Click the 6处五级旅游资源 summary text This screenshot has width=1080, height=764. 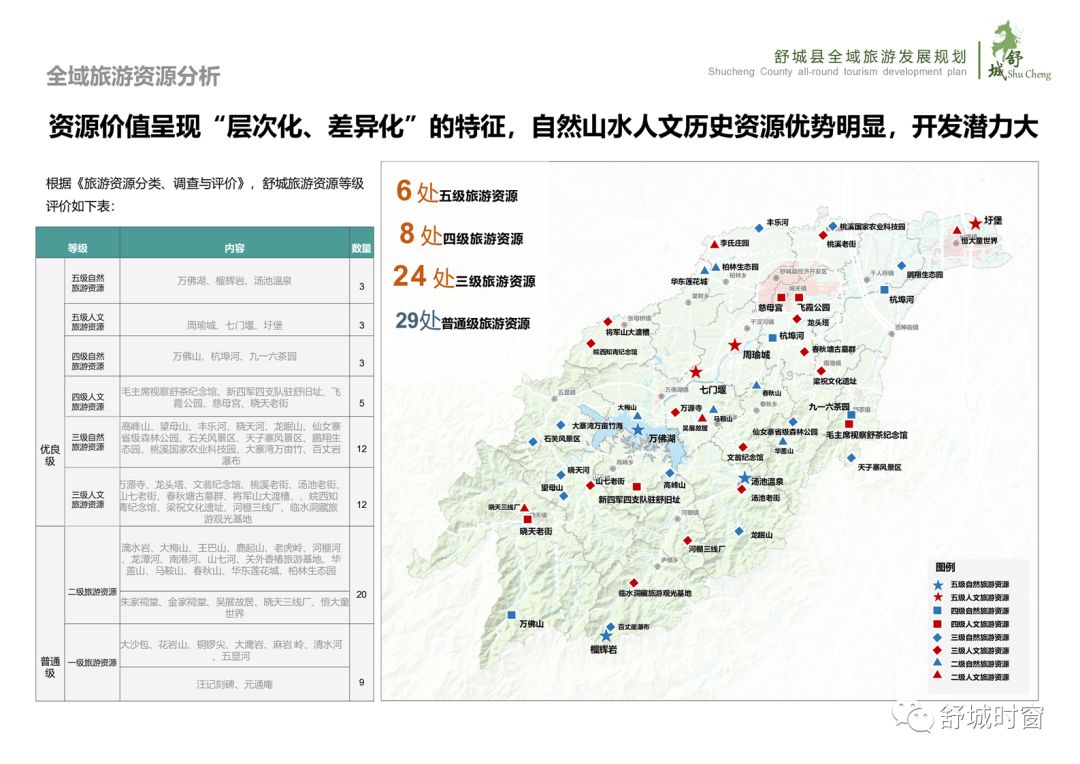coord(457,193)
